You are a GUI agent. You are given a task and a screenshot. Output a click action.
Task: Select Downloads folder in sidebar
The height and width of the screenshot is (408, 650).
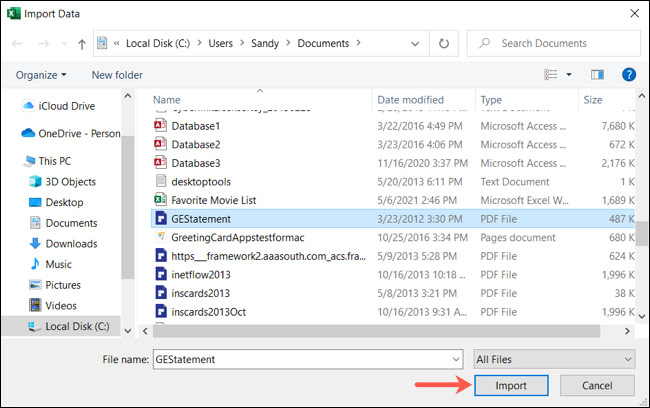71,244
